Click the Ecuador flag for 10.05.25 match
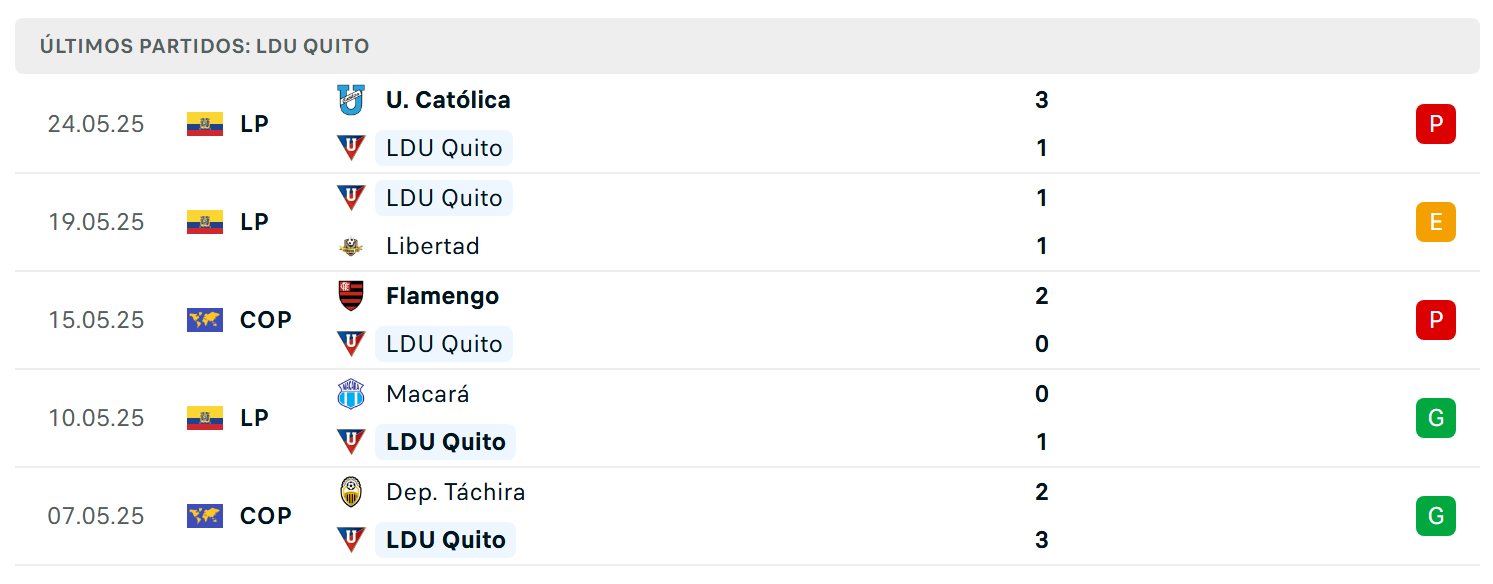 click(205, 418)
